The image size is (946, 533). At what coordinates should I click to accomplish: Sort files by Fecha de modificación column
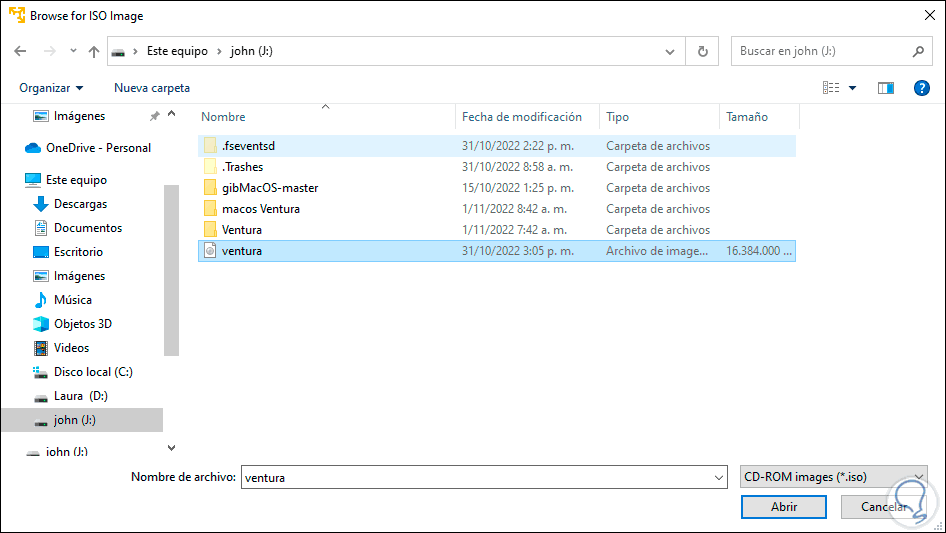pyautogui.click(x=522, y=117)
